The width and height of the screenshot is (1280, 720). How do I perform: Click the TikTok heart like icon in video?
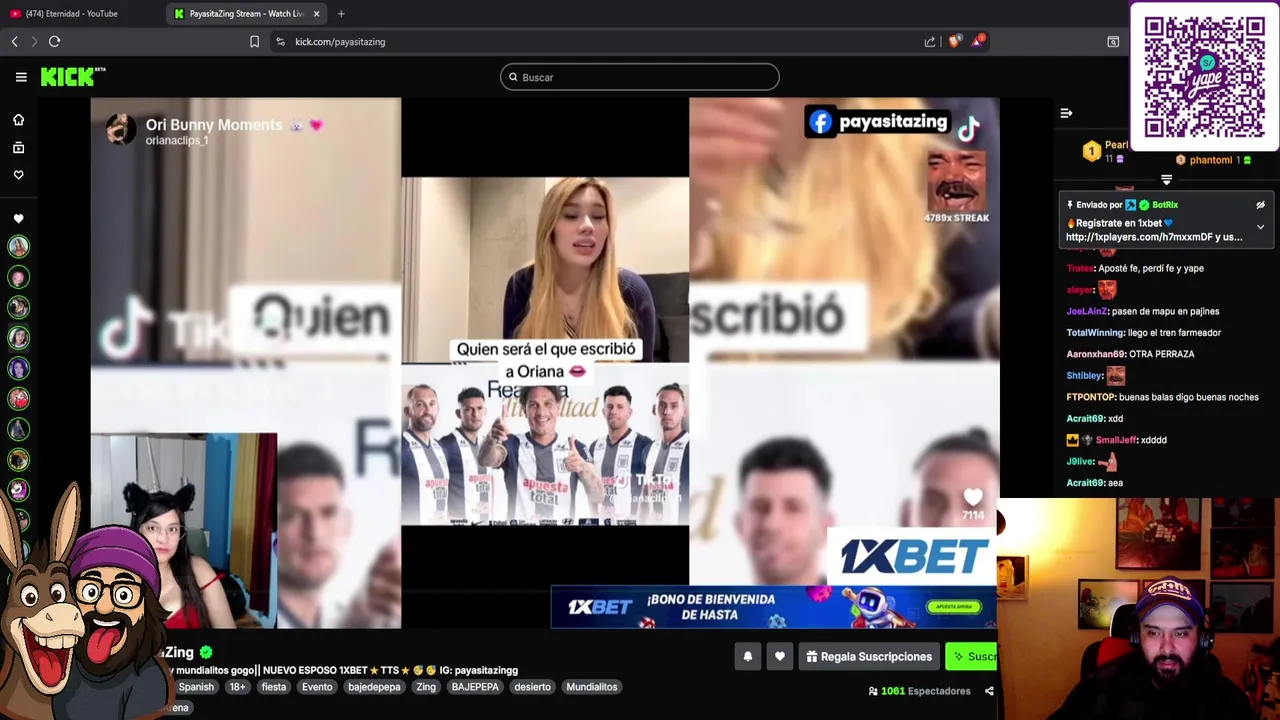coord(973,497)
